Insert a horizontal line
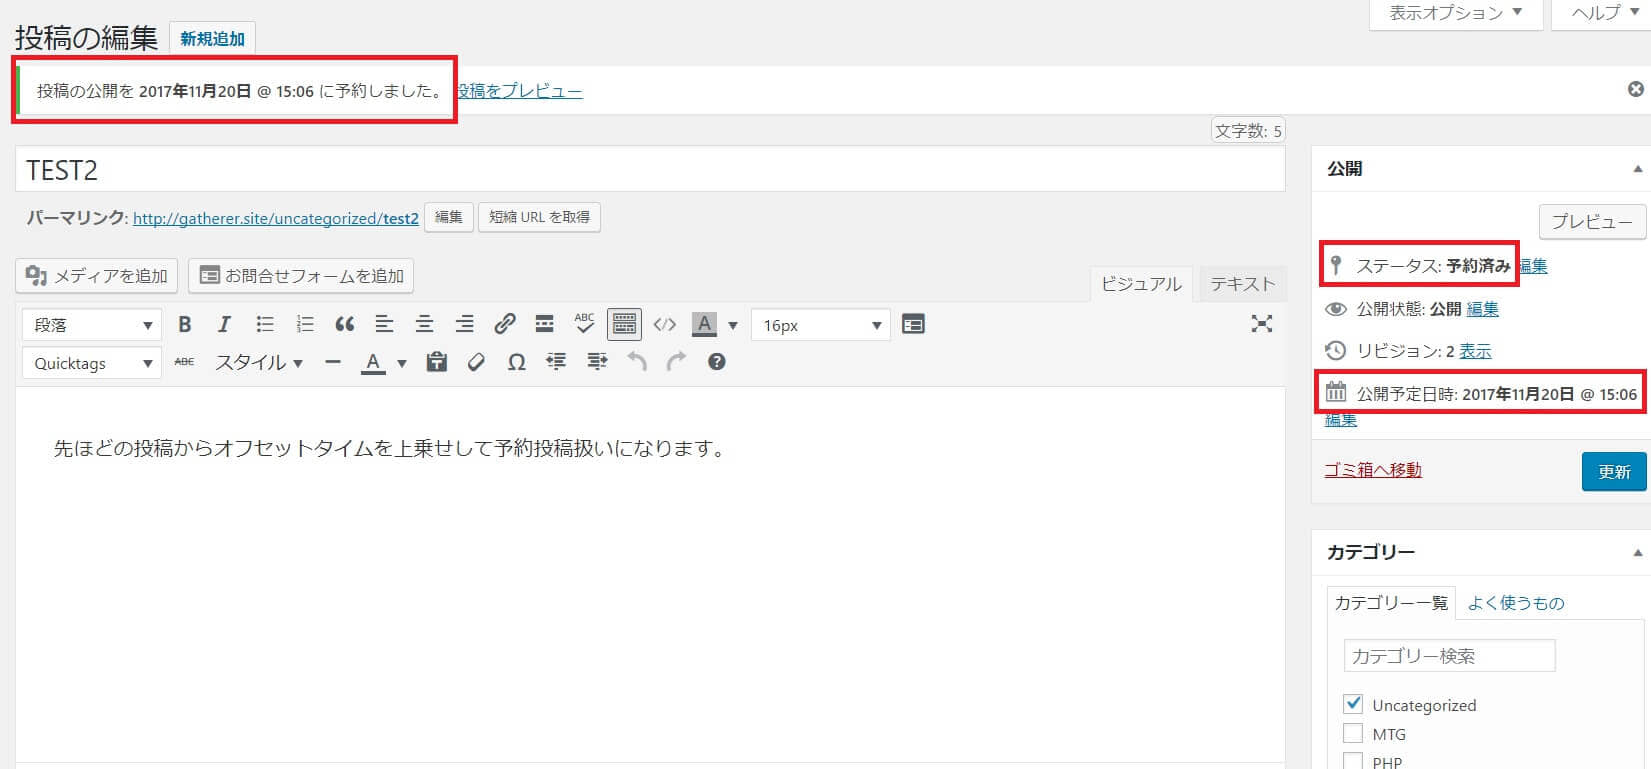This screenshot has height=769, width=1651. (333, 362)
